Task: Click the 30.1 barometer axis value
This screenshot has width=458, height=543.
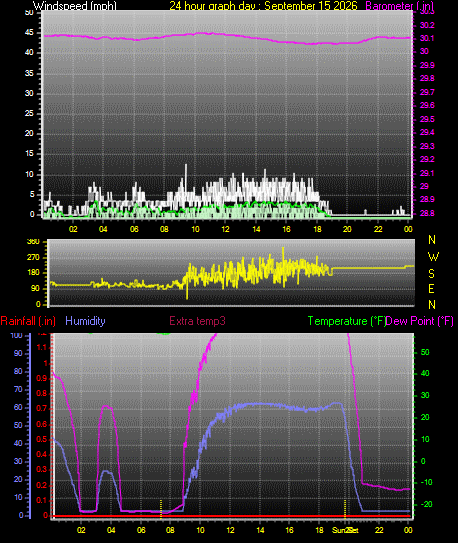Action: pyautogui.click(x=427, y=38)
